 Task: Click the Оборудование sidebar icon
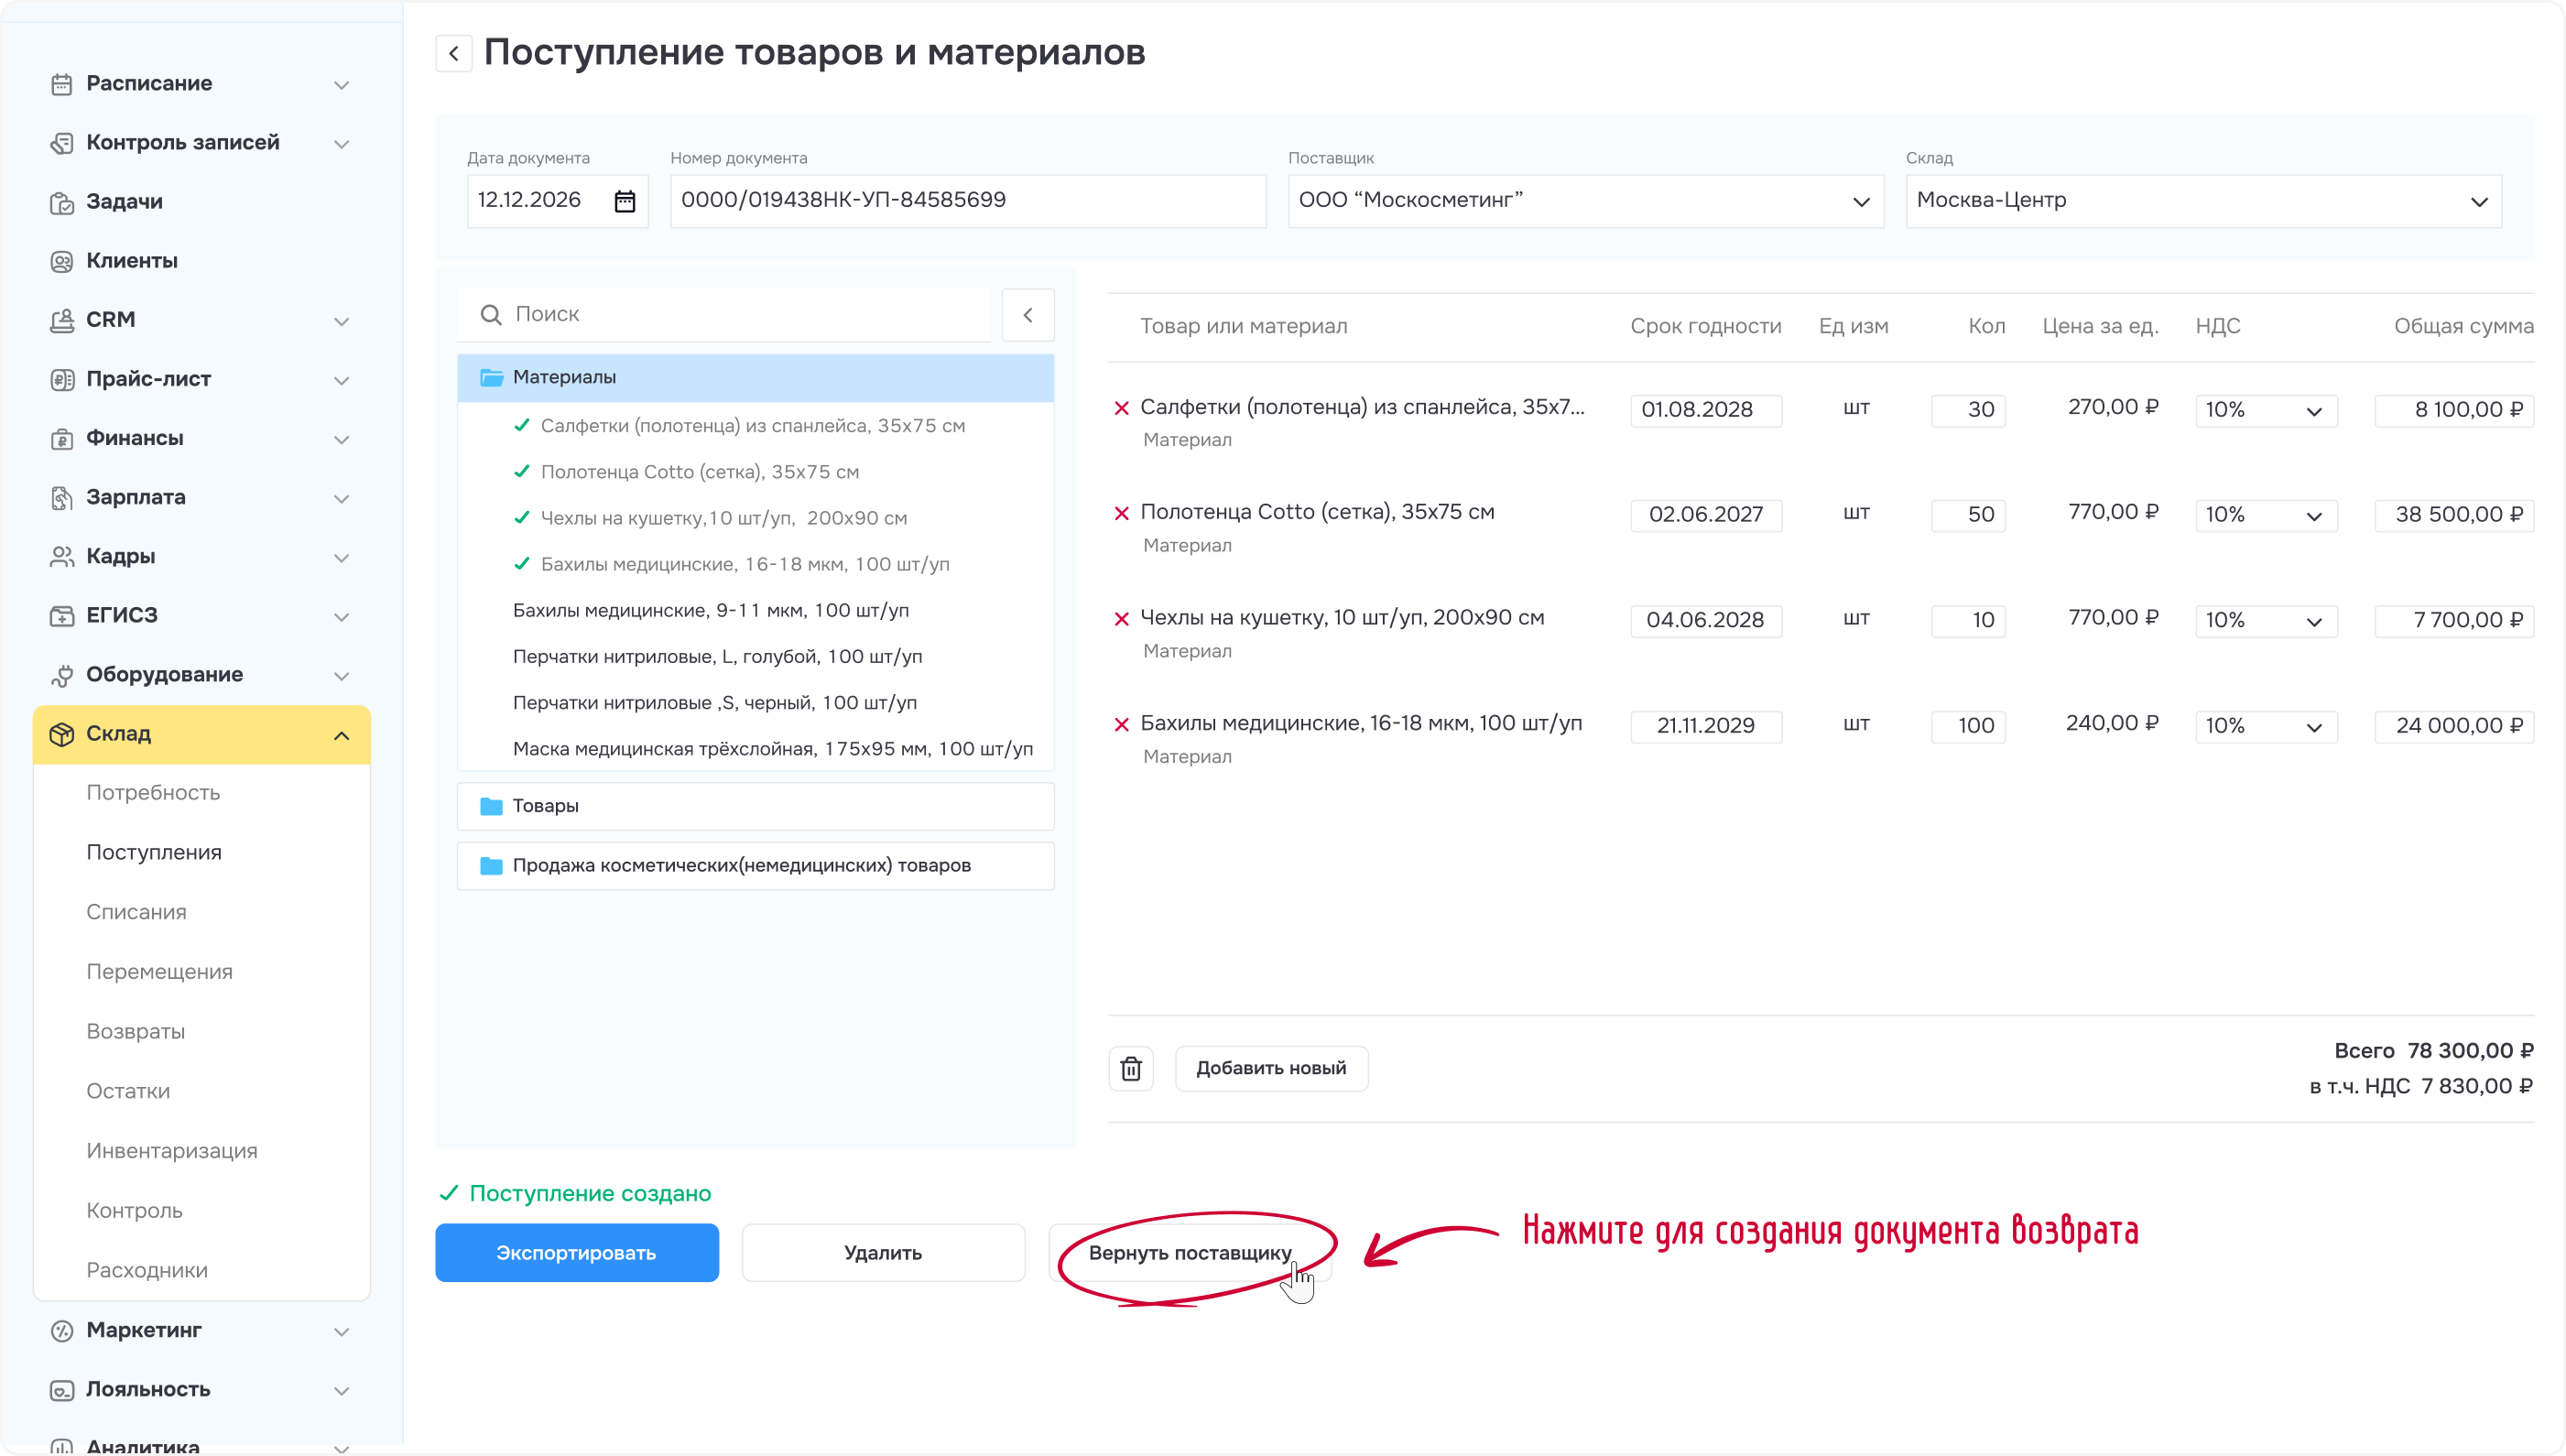click(62, 676)
